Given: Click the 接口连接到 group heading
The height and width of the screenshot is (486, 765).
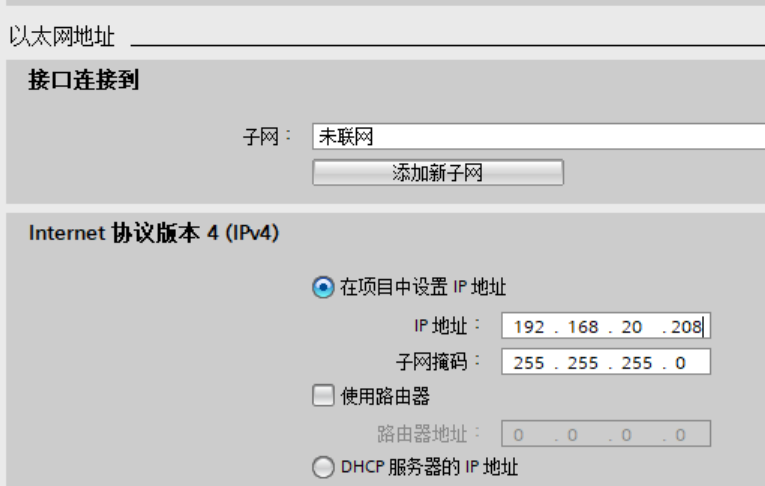Looking at the screenshot, I should (x=83, y=80).
